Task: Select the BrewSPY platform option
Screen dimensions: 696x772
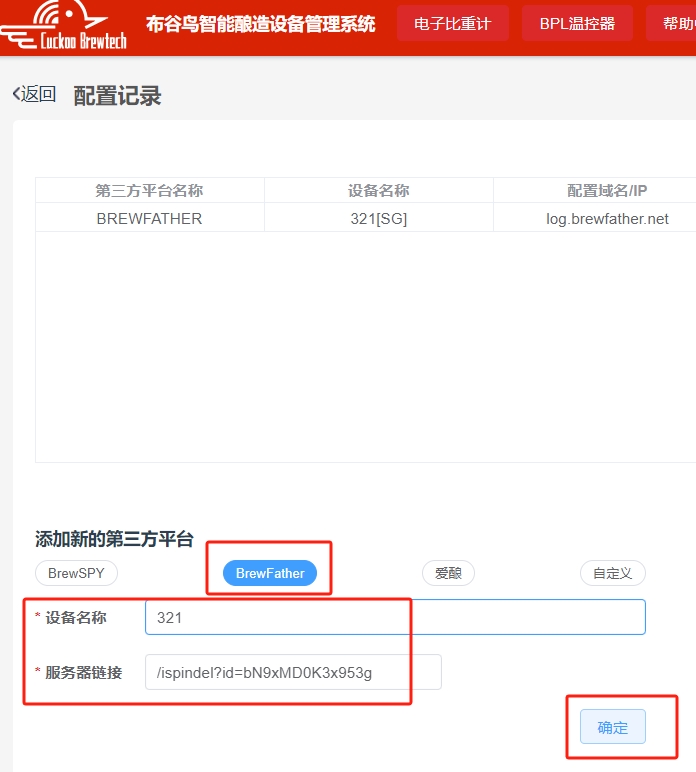Action: (x=76, y=573)
